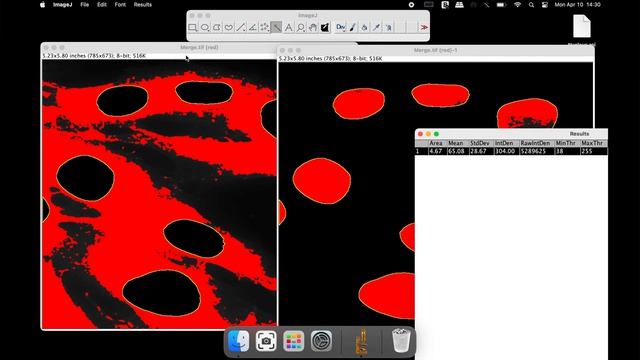
Task: Focus the Merge.tif (red)-1 window title bar
Action: 436,50
